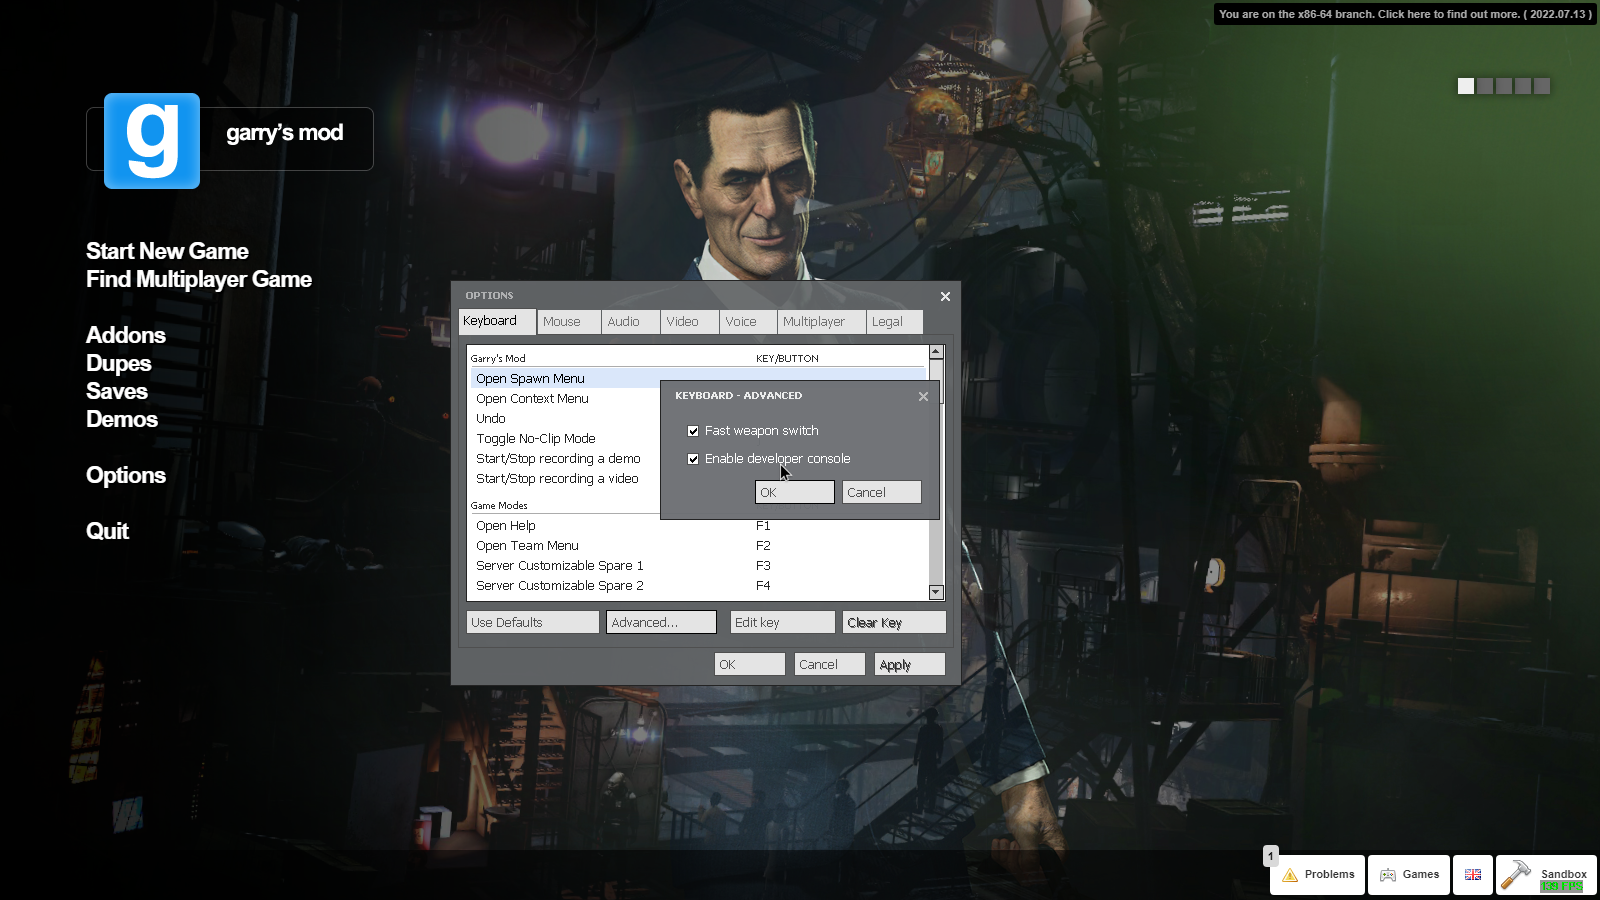1600x900 pixels.
Task: Open the Advanced... keyboard settings
Action: pos(661,622)
